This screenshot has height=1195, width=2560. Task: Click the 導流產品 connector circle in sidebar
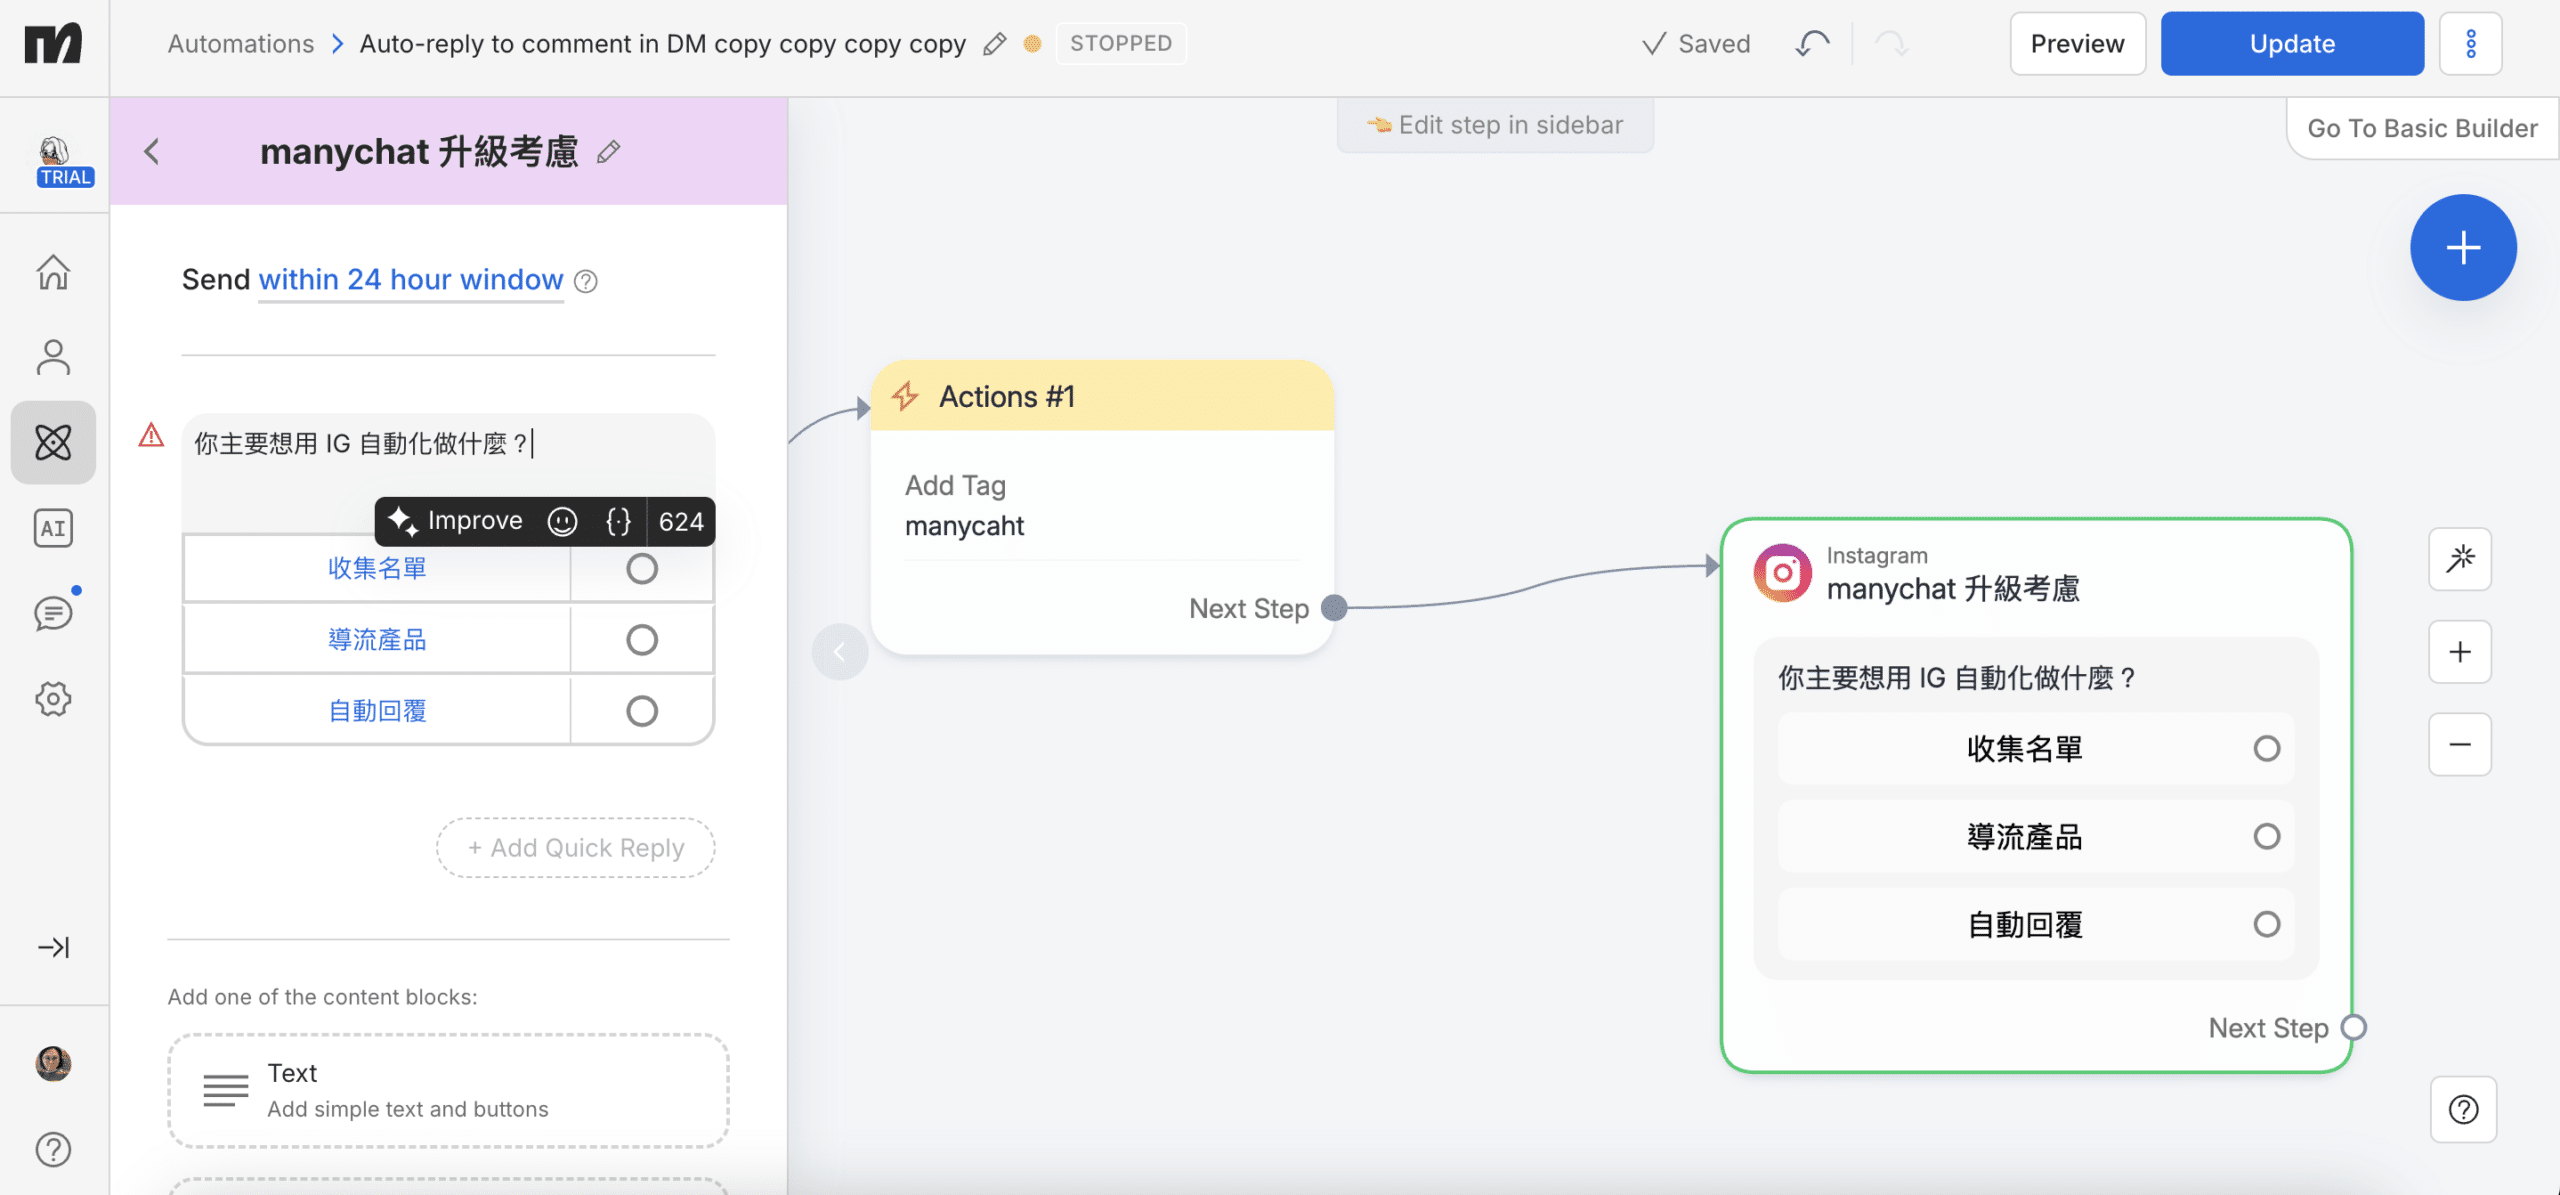(x=642, y=640)
